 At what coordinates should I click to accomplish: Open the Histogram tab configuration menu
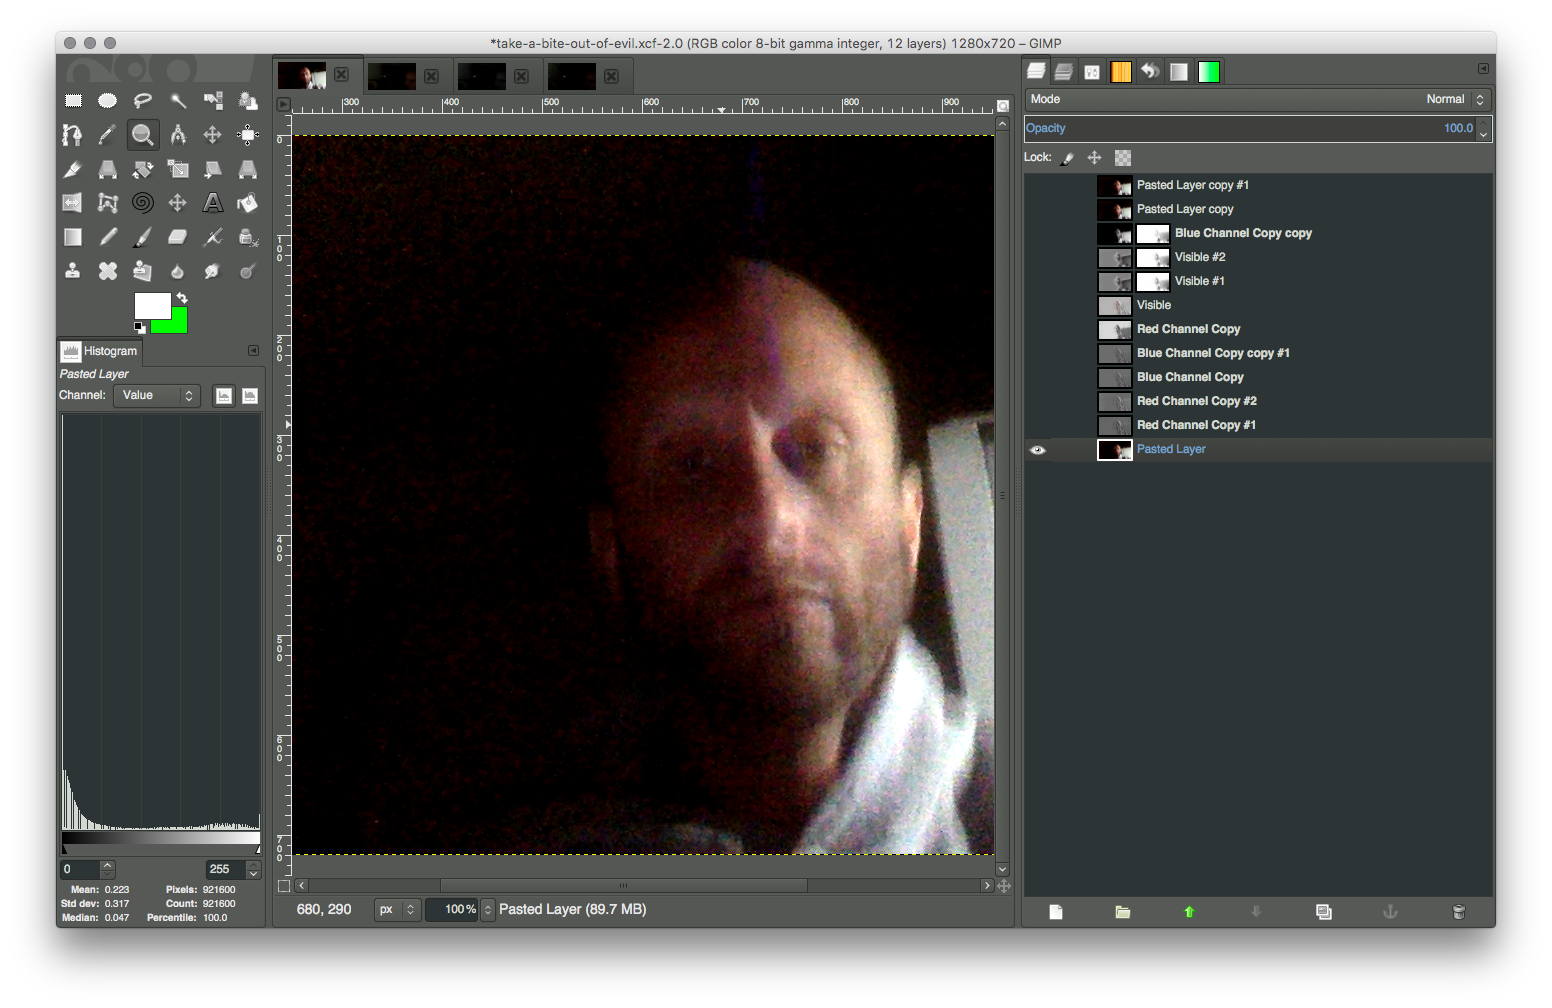(253, 351)
